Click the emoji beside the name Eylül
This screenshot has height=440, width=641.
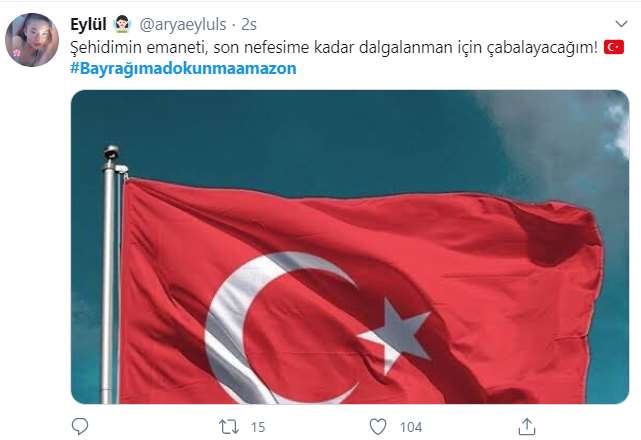point(122,24)
